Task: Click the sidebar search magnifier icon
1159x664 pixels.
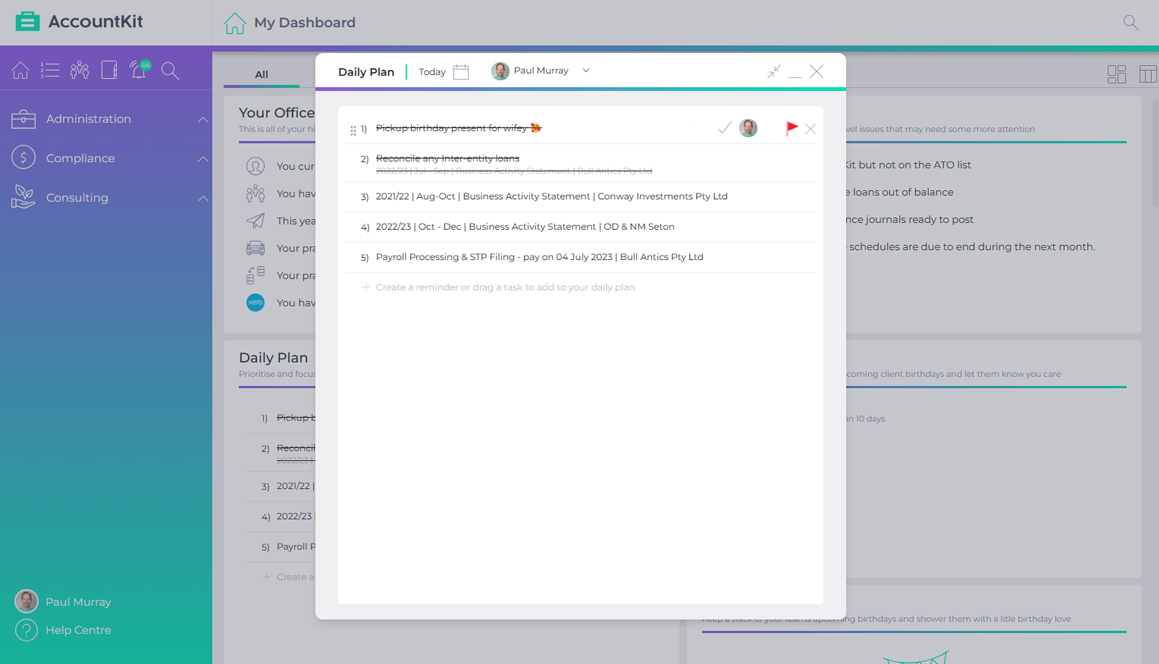Action: (x=170, y=71)
